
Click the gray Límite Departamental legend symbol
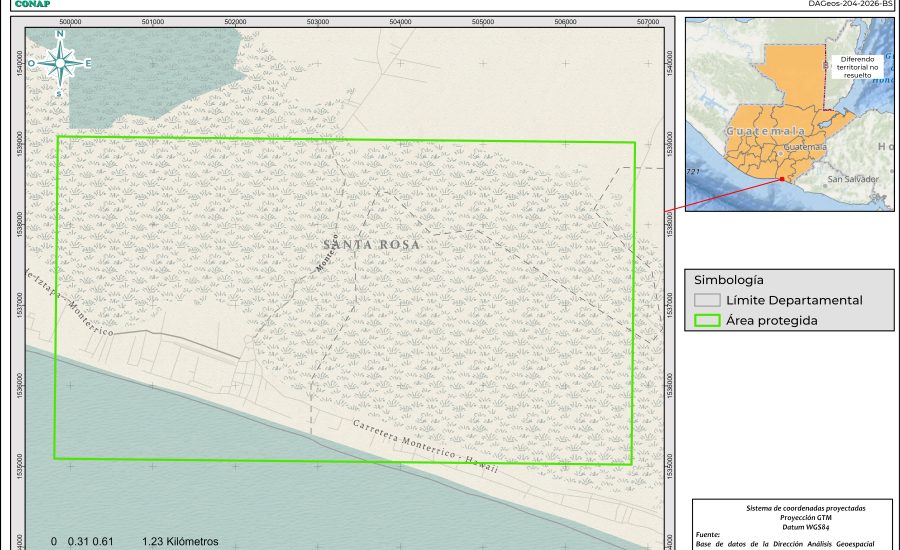(x=708, y=300)
